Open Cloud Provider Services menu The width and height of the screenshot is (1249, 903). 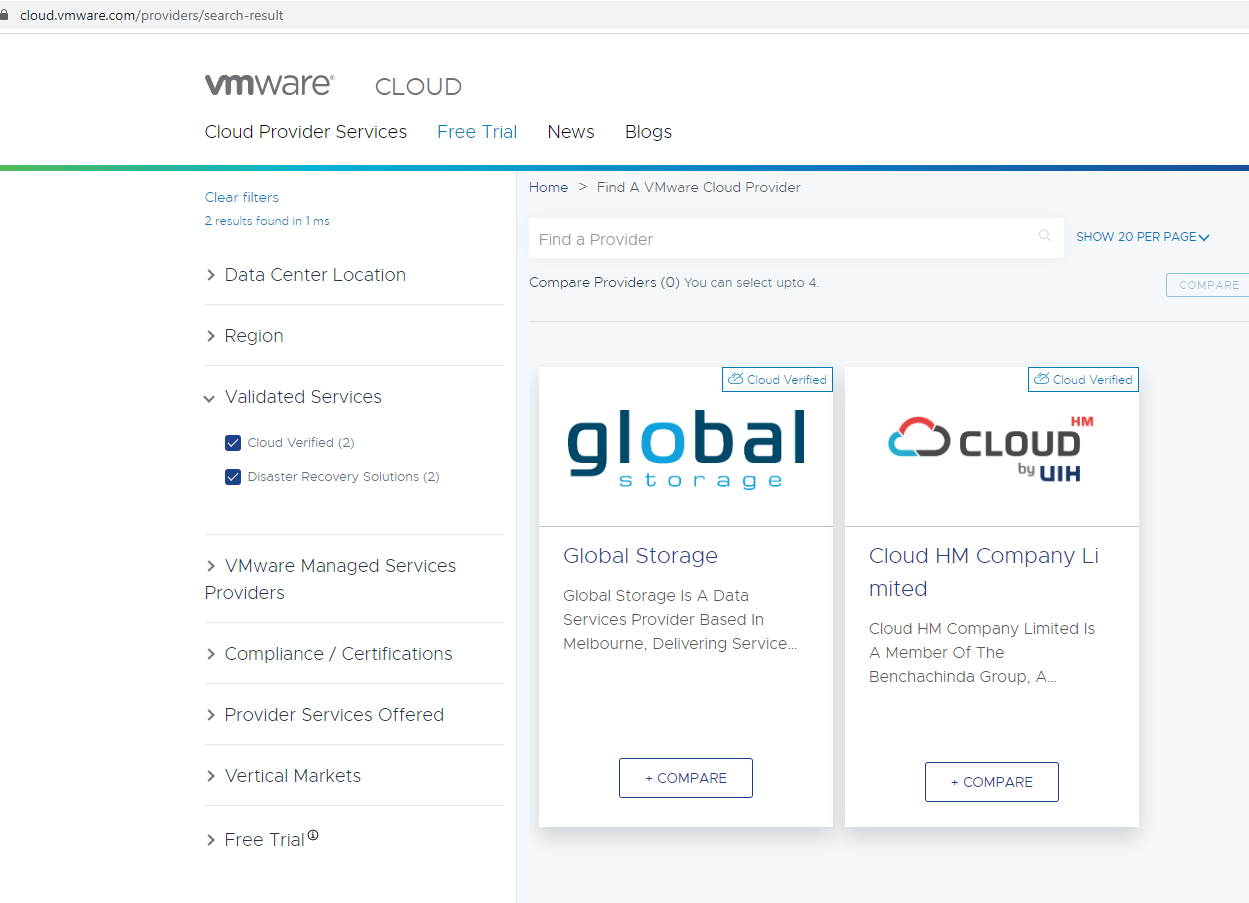[x=306, y=132]
